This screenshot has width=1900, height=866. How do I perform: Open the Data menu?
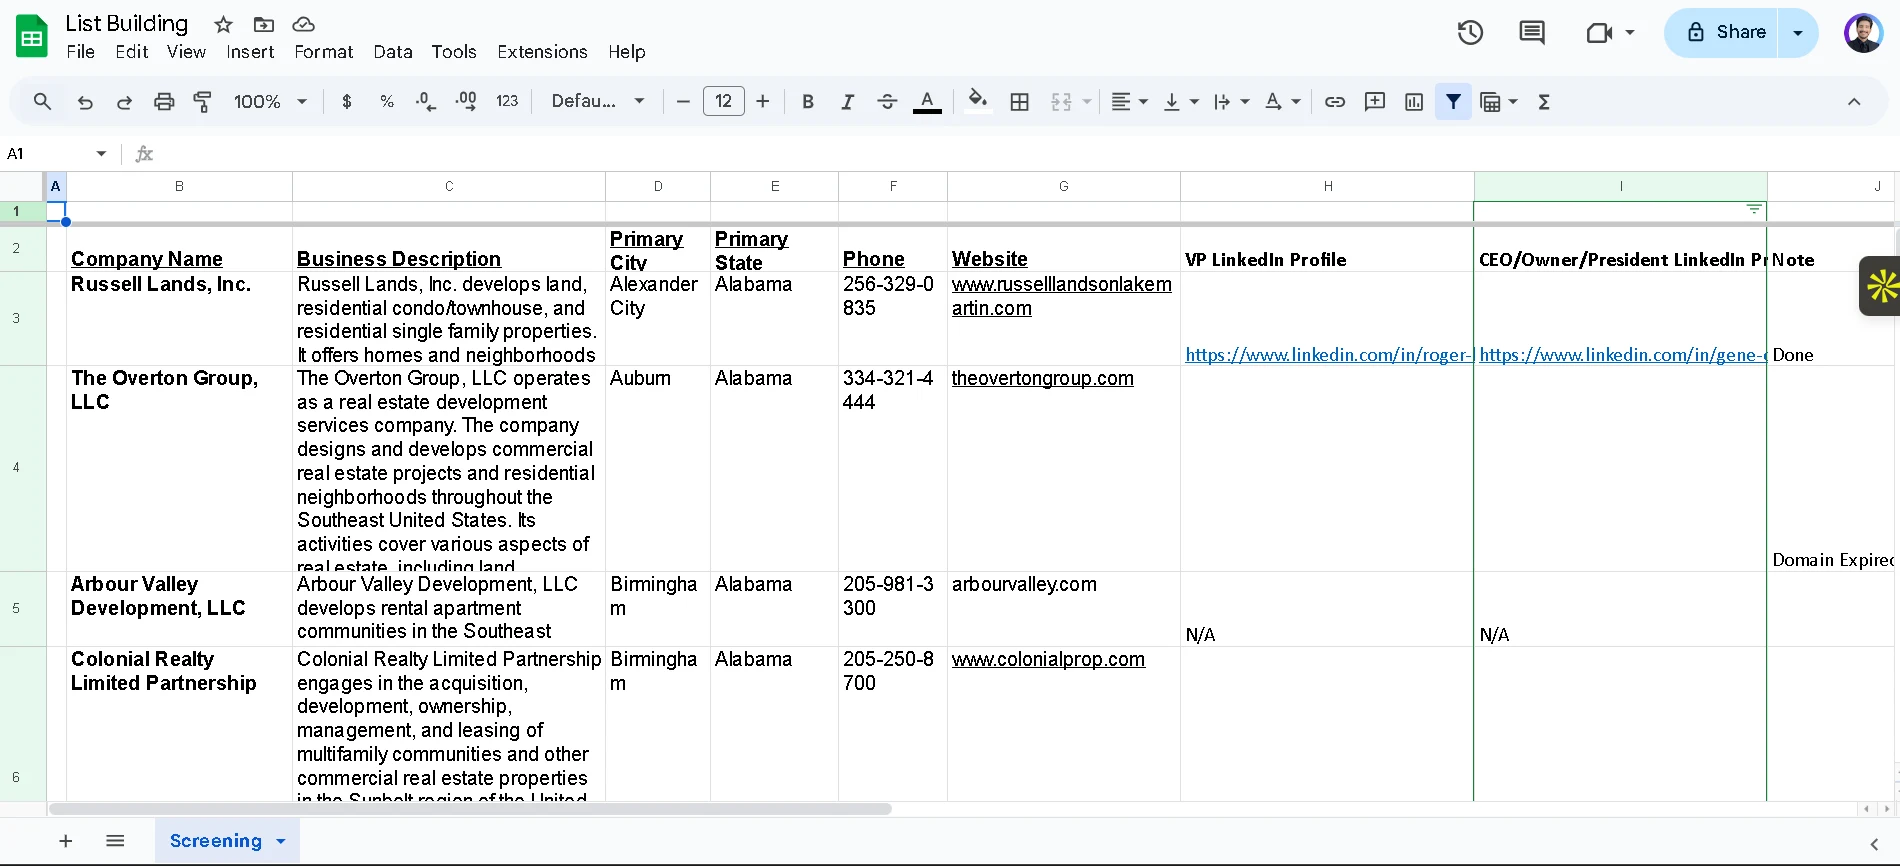(393, 52)
